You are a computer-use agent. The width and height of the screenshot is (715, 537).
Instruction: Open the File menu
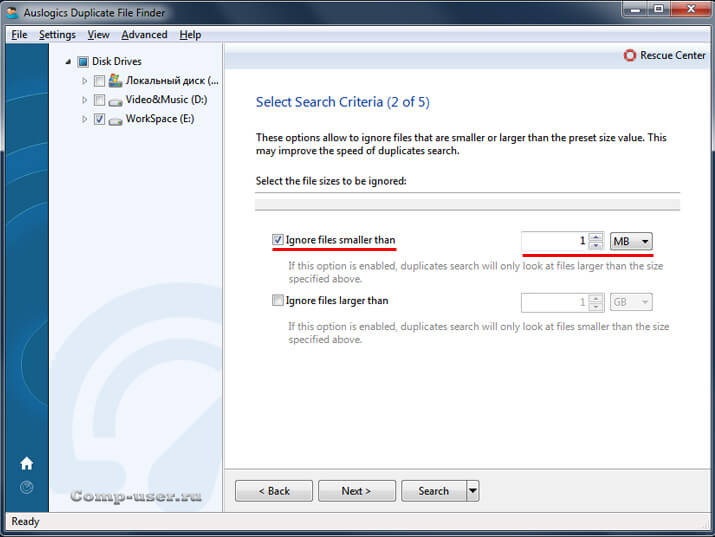pyautogui.click(x=19, y=35)
